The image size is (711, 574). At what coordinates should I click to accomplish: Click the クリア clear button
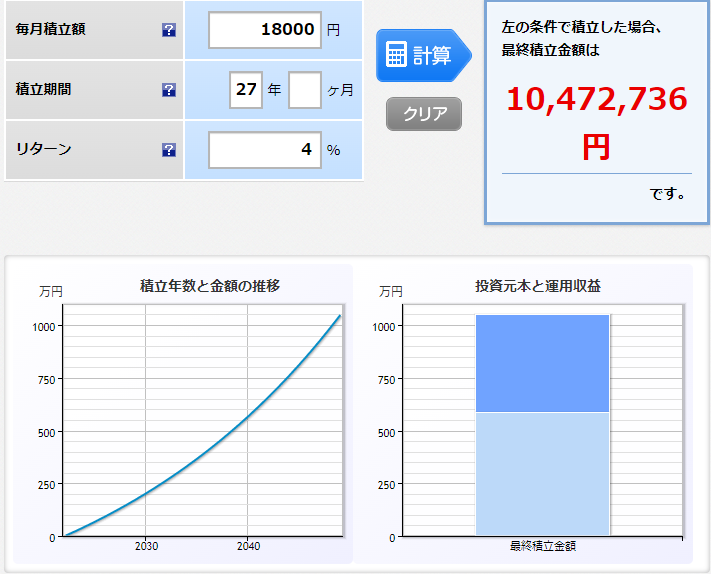click(424, 113)
